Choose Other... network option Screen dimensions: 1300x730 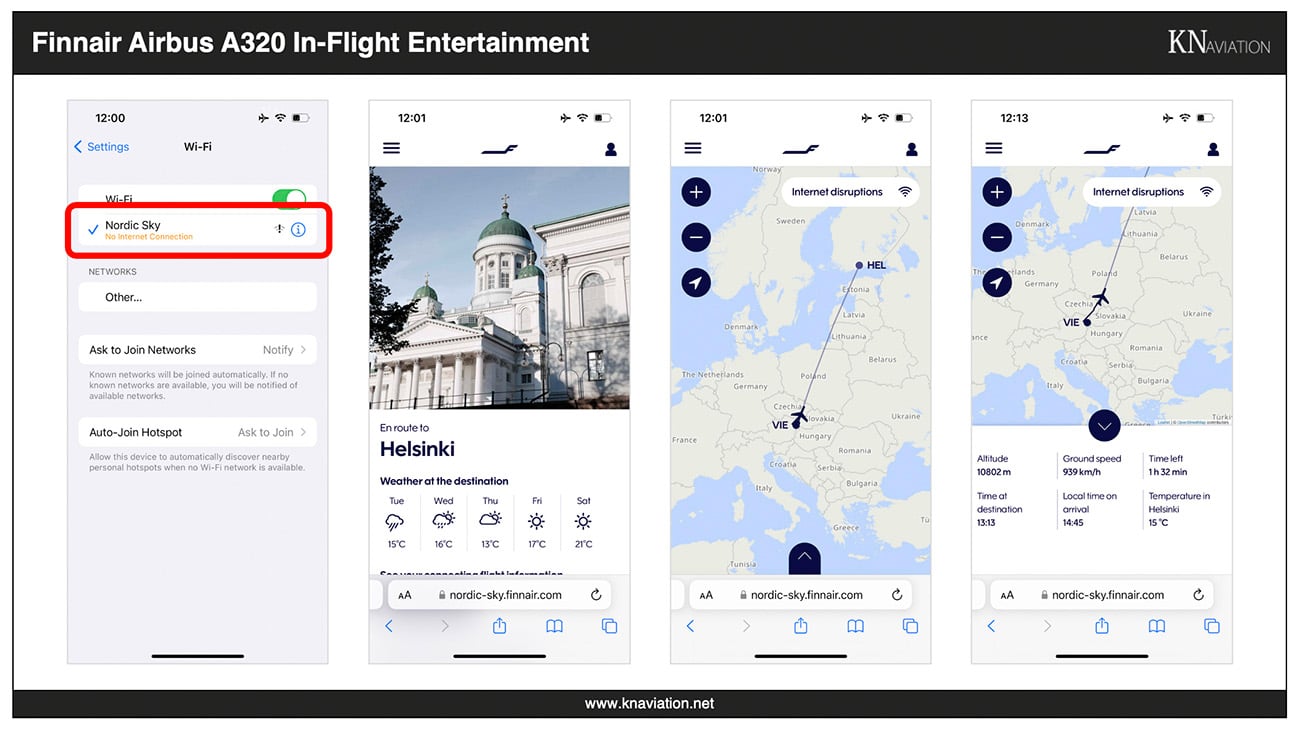coord(198,297)
